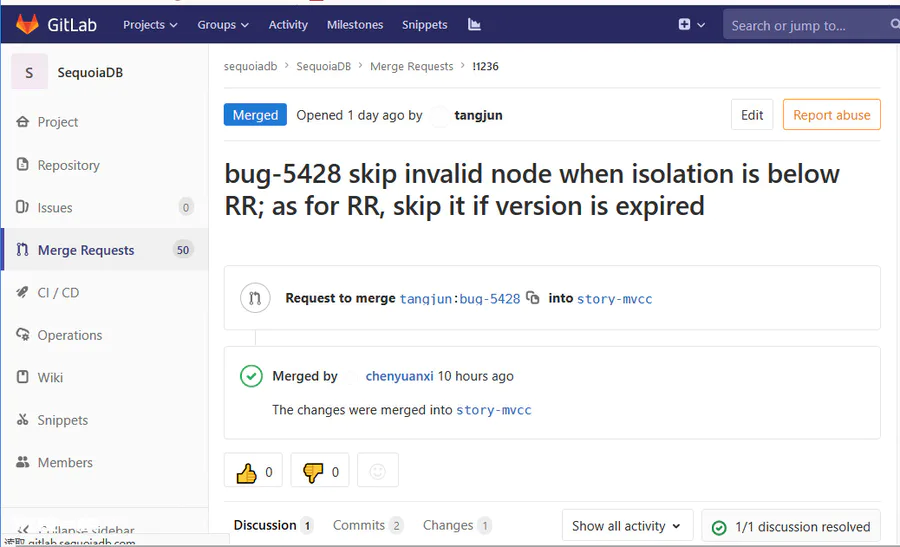Open the instance statistics chart icon

click(x=474, y=25)
